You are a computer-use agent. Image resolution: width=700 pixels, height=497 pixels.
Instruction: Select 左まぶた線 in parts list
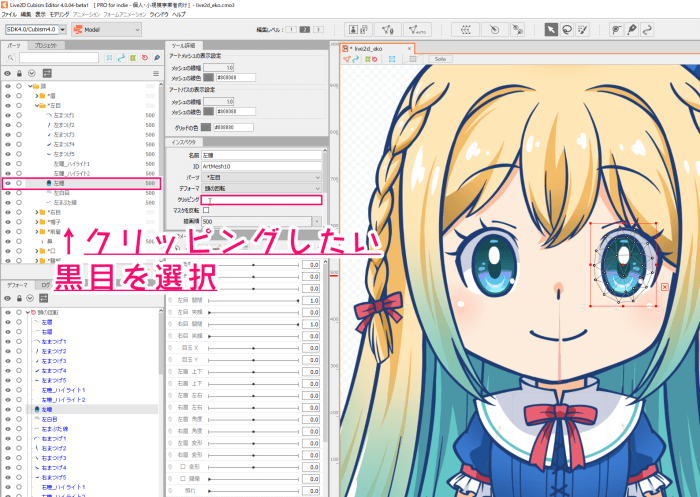tap(65, 202)
